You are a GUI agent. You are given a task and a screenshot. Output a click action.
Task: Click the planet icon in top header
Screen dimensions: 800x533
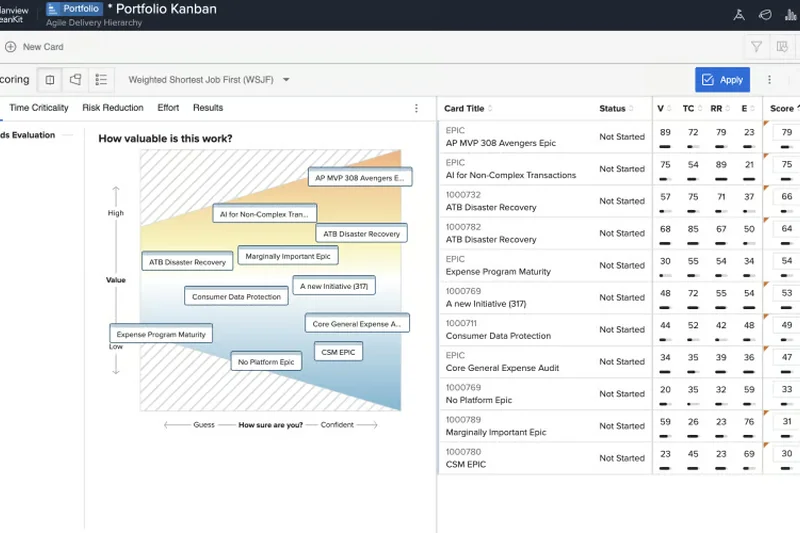765,15
